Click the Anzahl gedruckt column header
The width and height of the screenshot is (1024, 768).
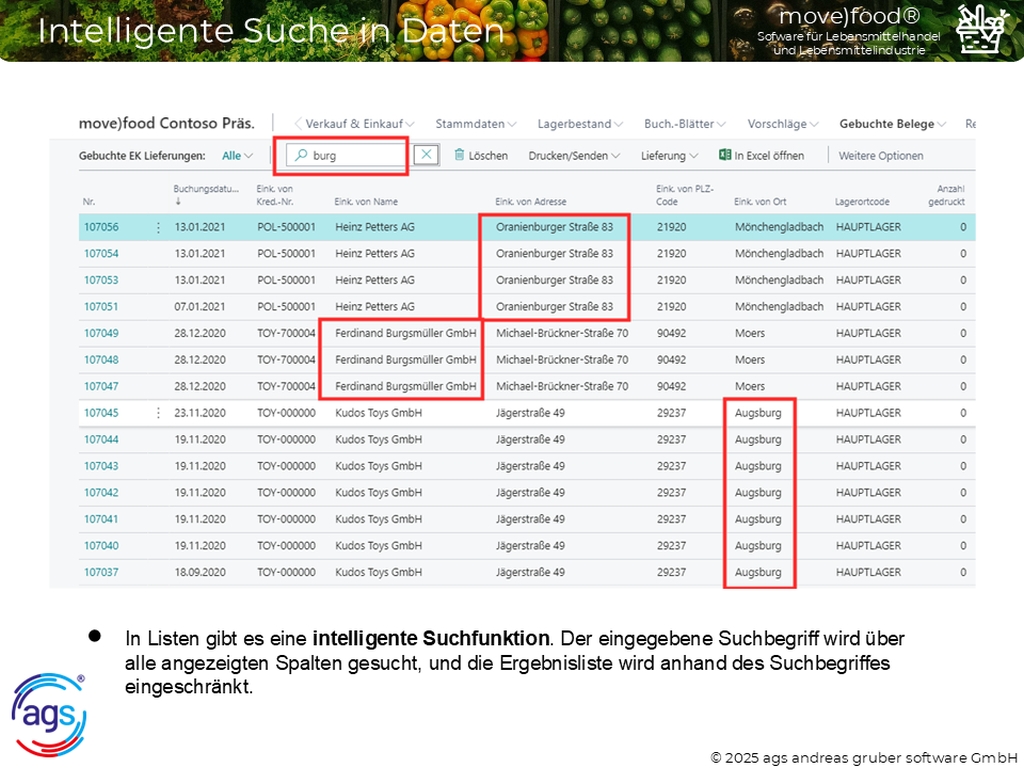click(946, 195)
